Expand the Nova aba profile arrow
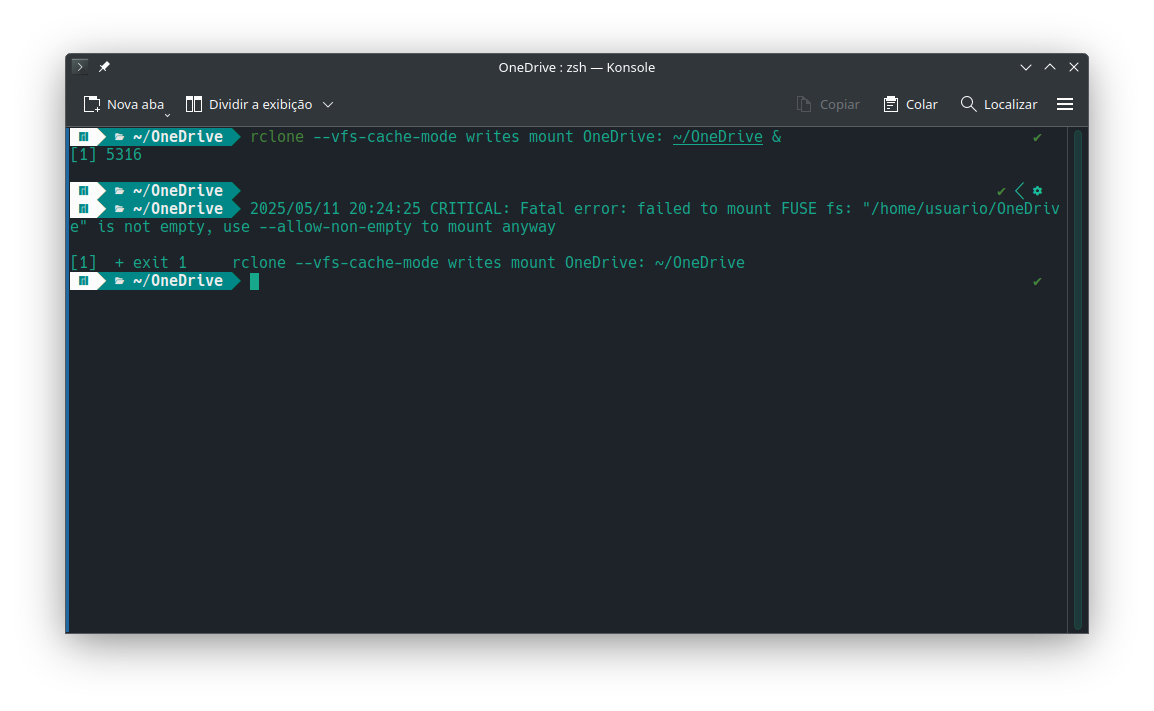1154x711 pixels. coord(168,115)
